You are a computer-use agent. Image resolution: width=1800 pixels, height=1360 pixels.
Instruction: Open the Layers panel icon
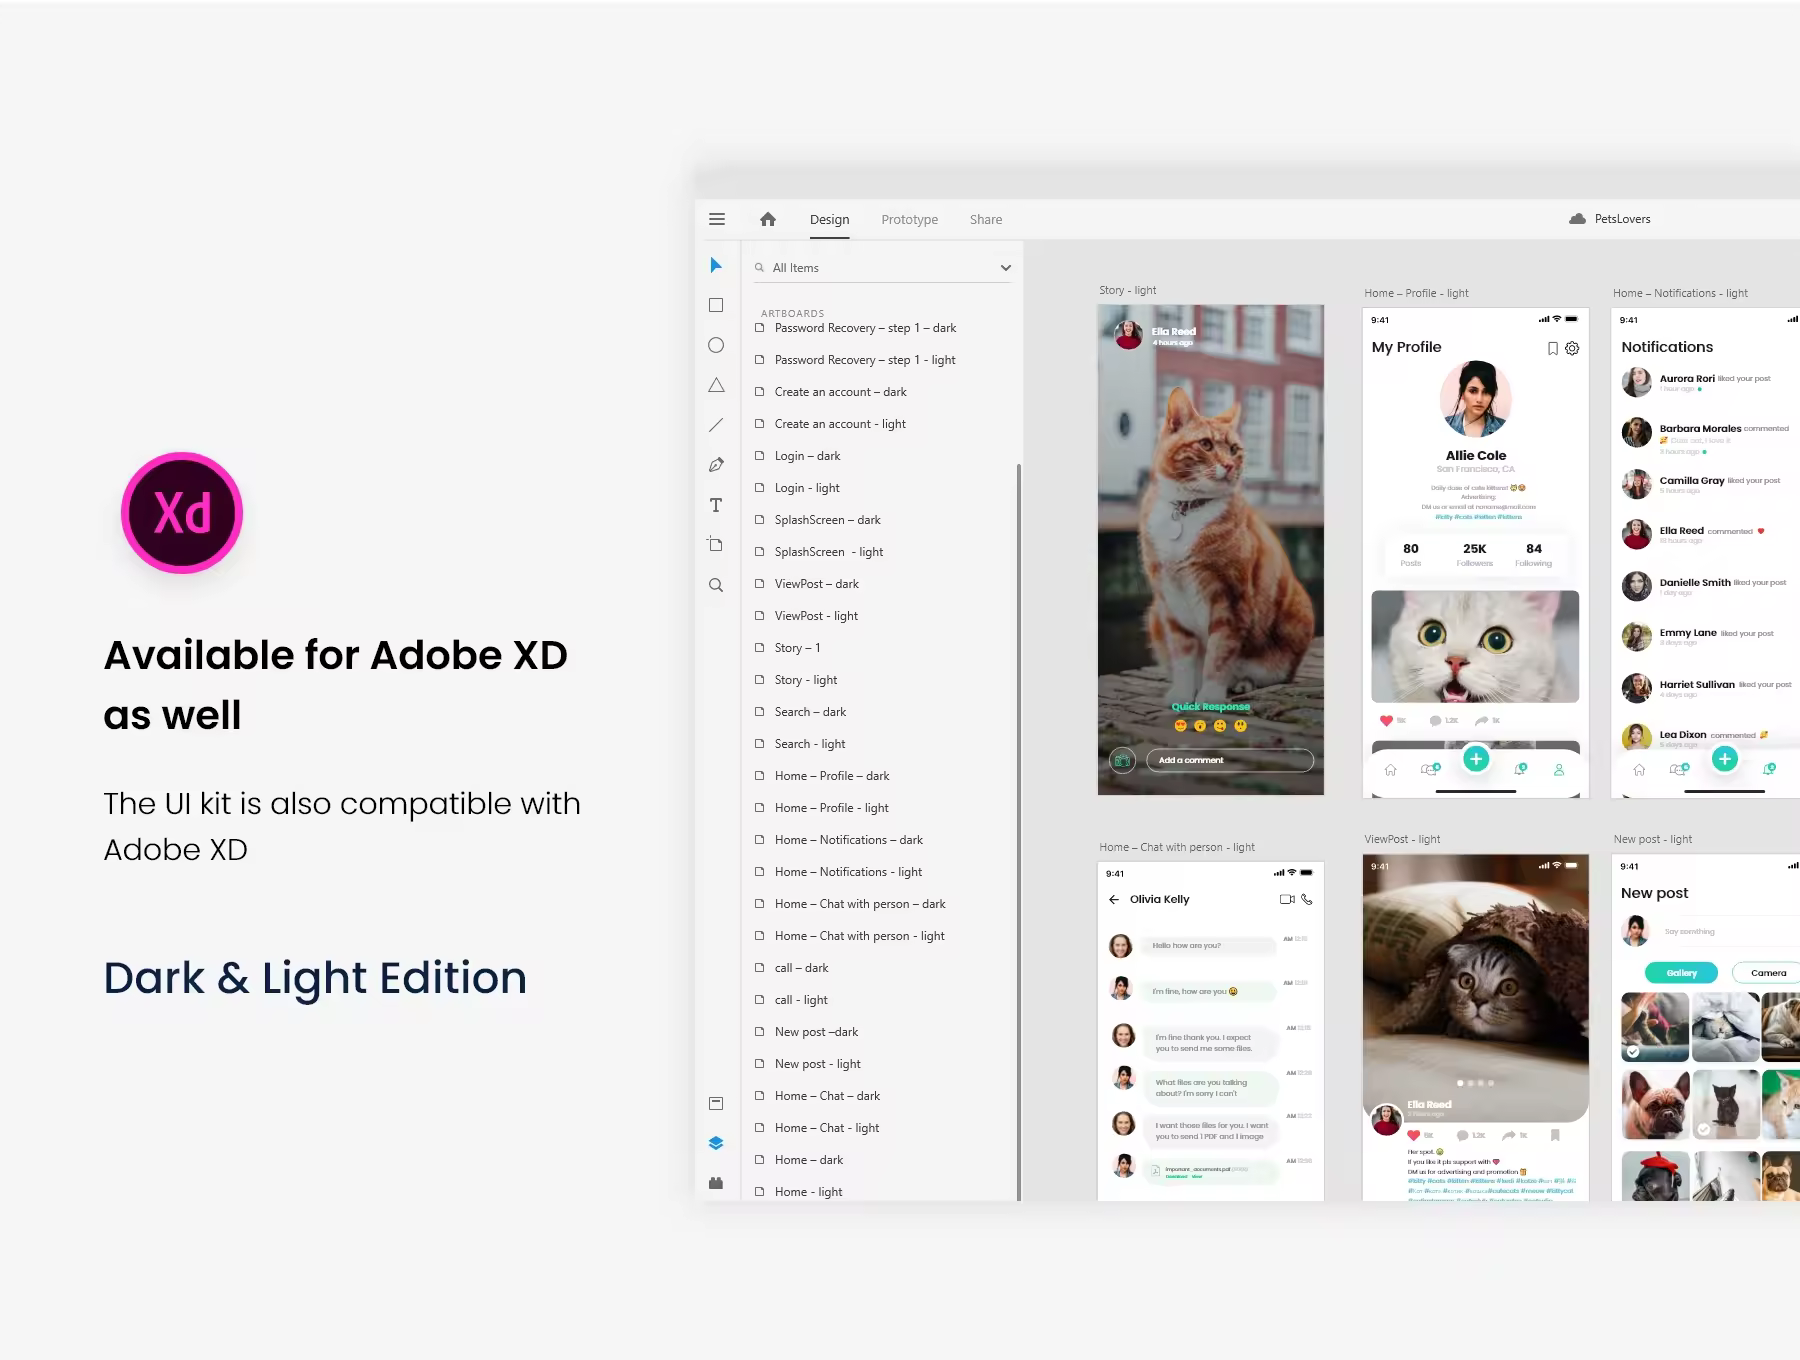click(x=716, y=1143)
